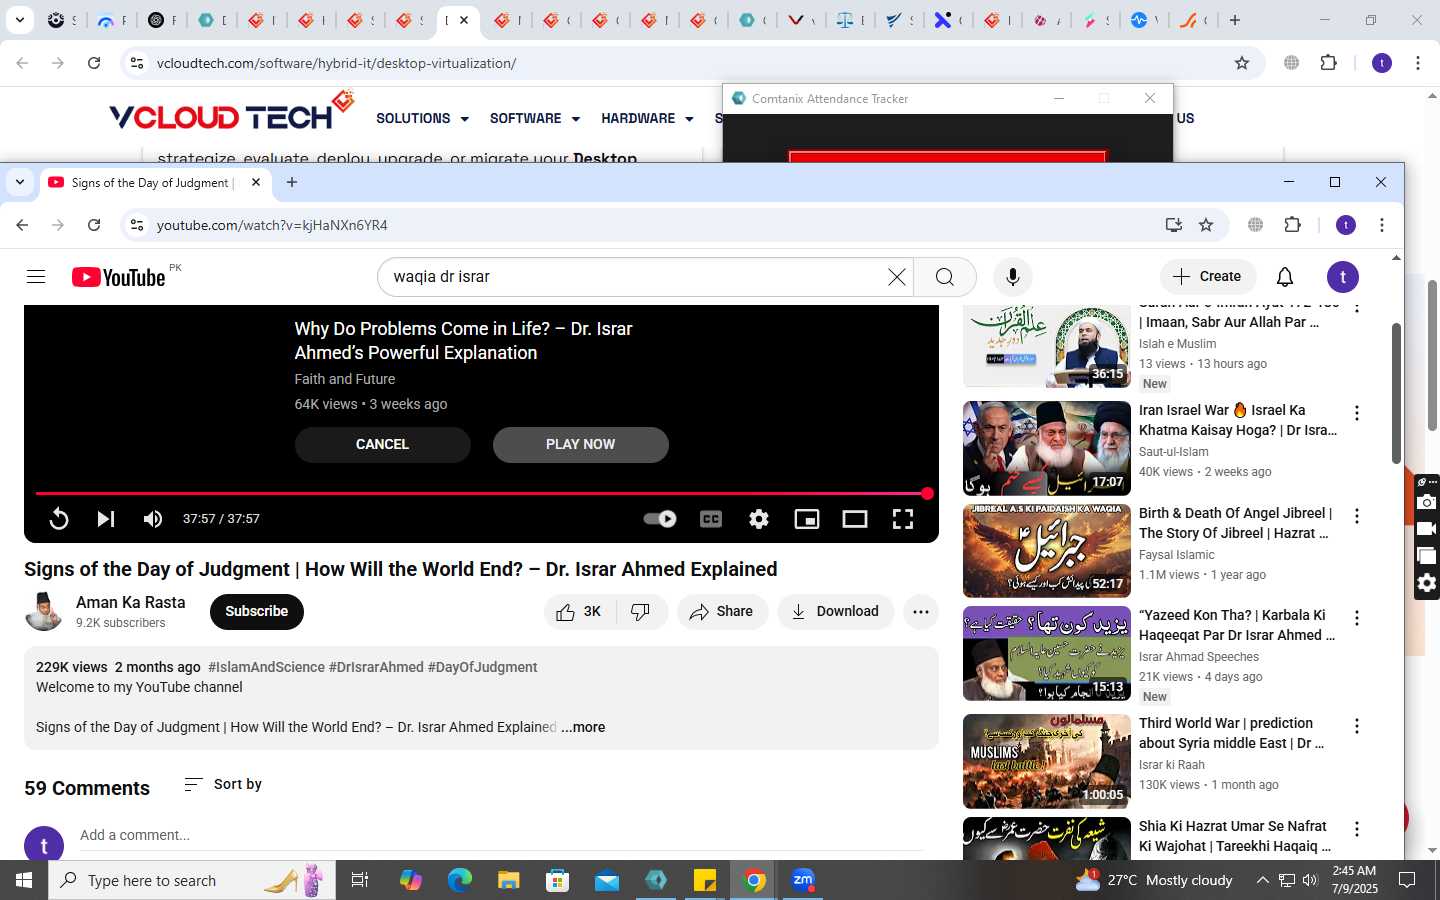Clear the search text with the X icon
1440x900 pixels.
tap(897, 277)
